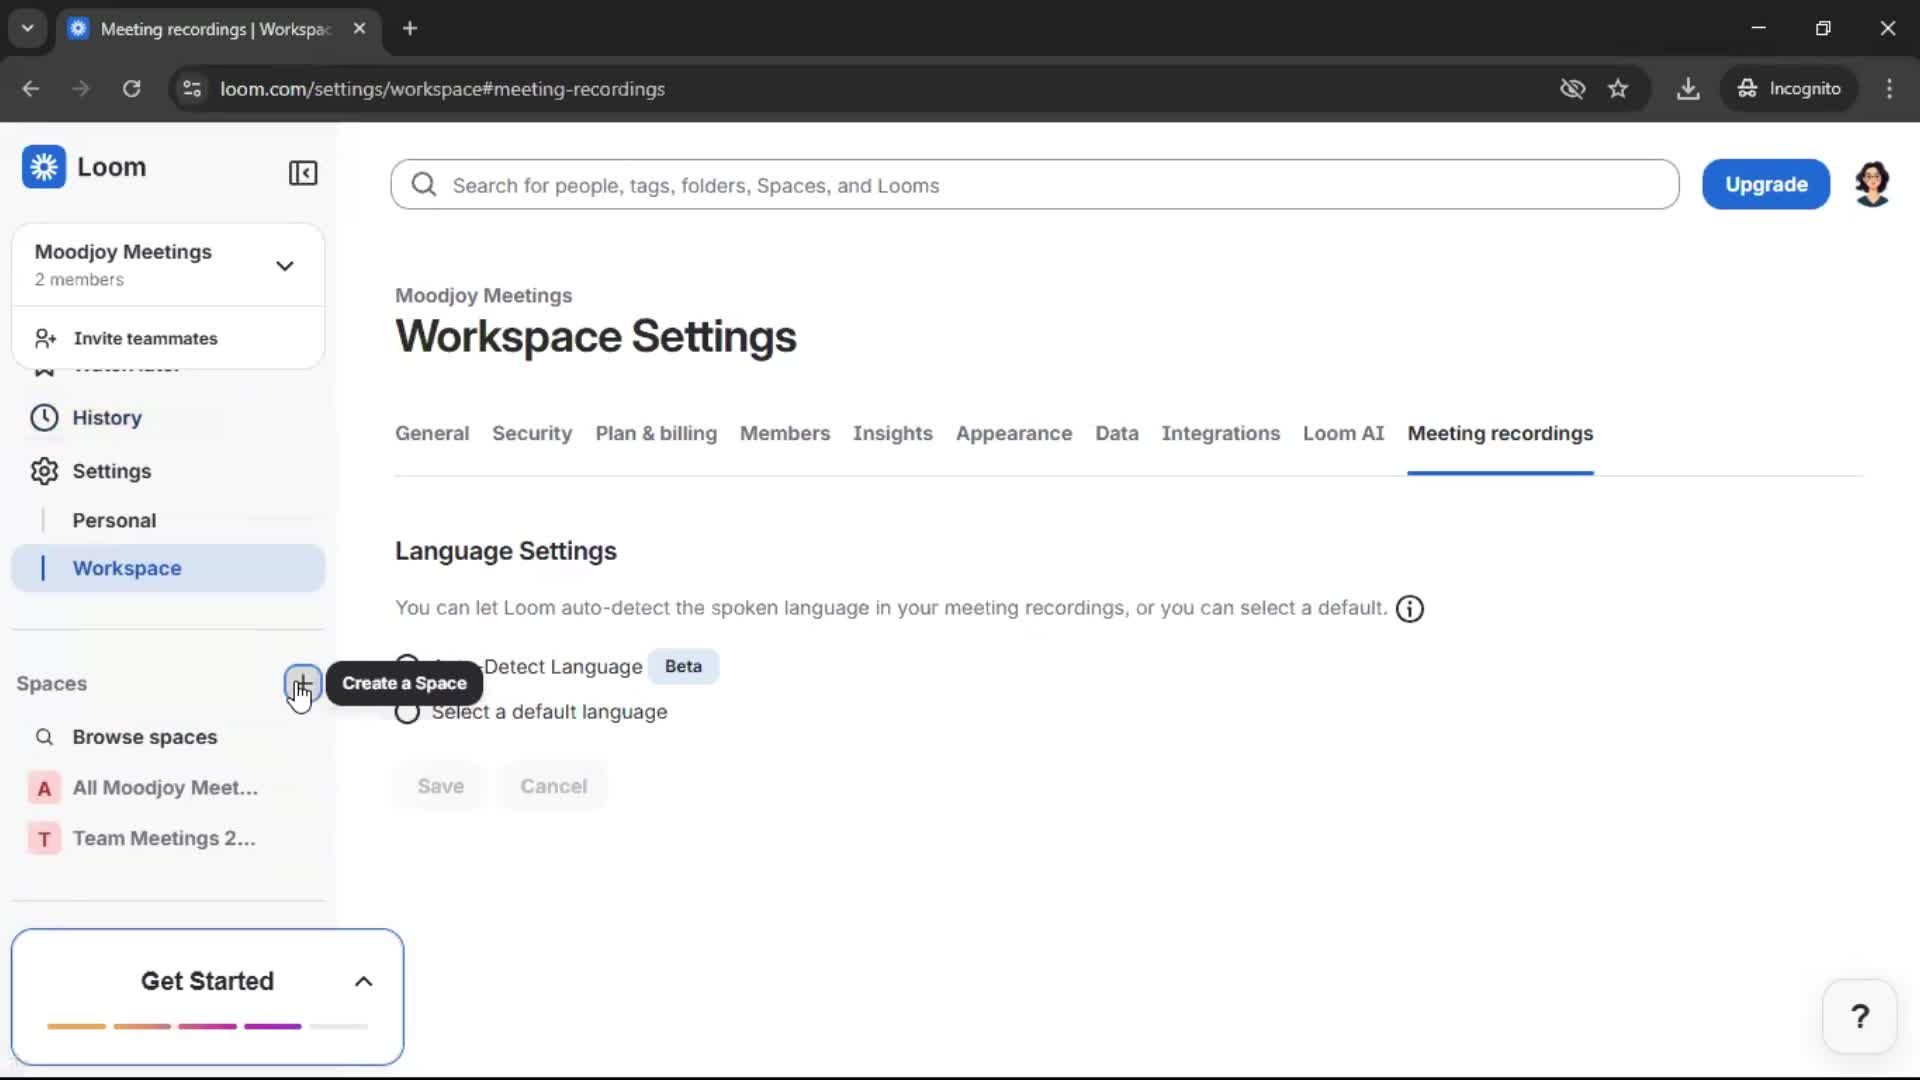Click the Loom logo icon
Screen dimensions: 1920x1080
click(x=43, y=167)
